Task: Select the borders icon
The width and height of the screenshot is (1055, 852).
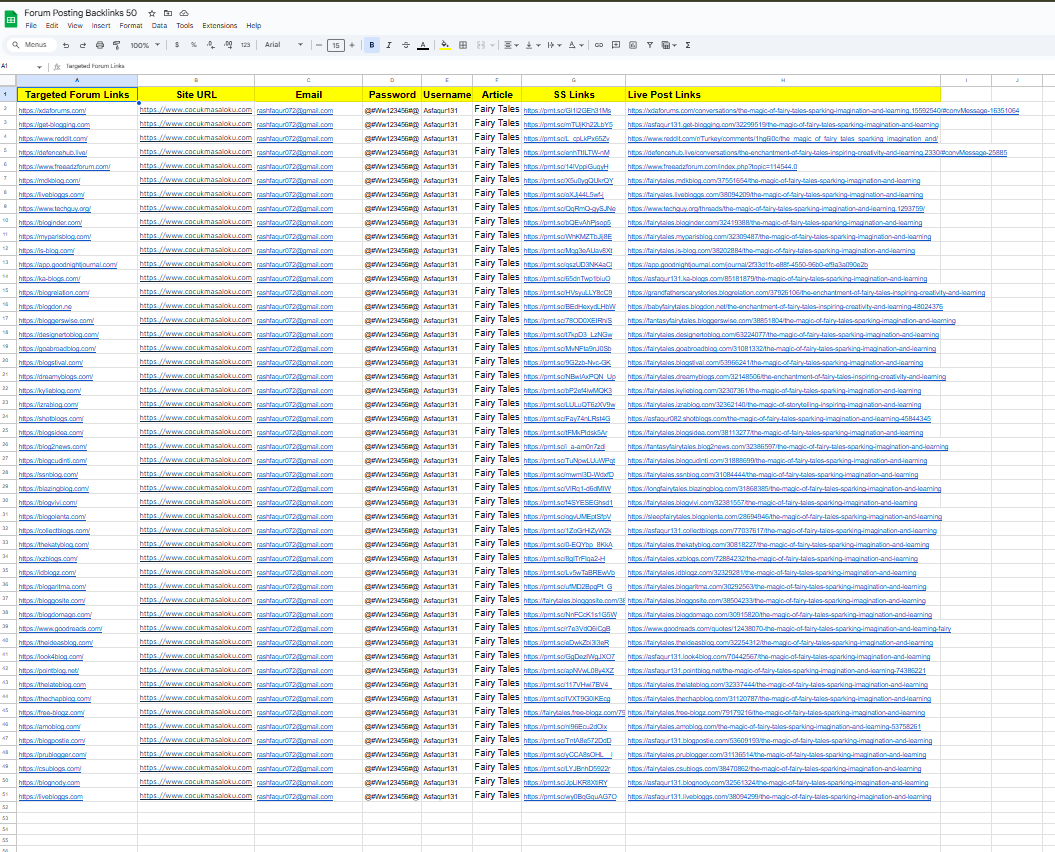Action: (x=463, y=45)
